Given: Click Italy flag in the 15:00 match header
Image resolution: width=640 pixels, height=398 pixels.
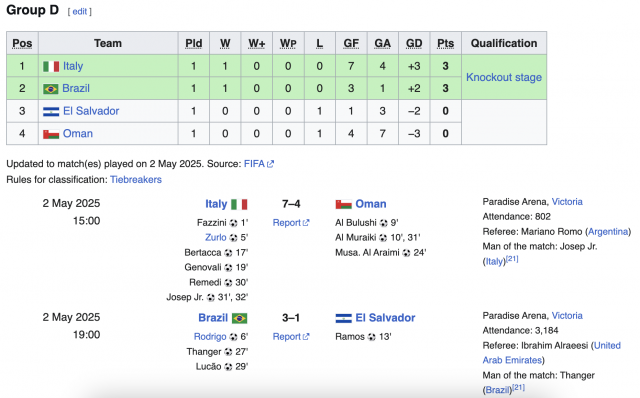Looking at the screenshot, I should (x=239, y=204).
